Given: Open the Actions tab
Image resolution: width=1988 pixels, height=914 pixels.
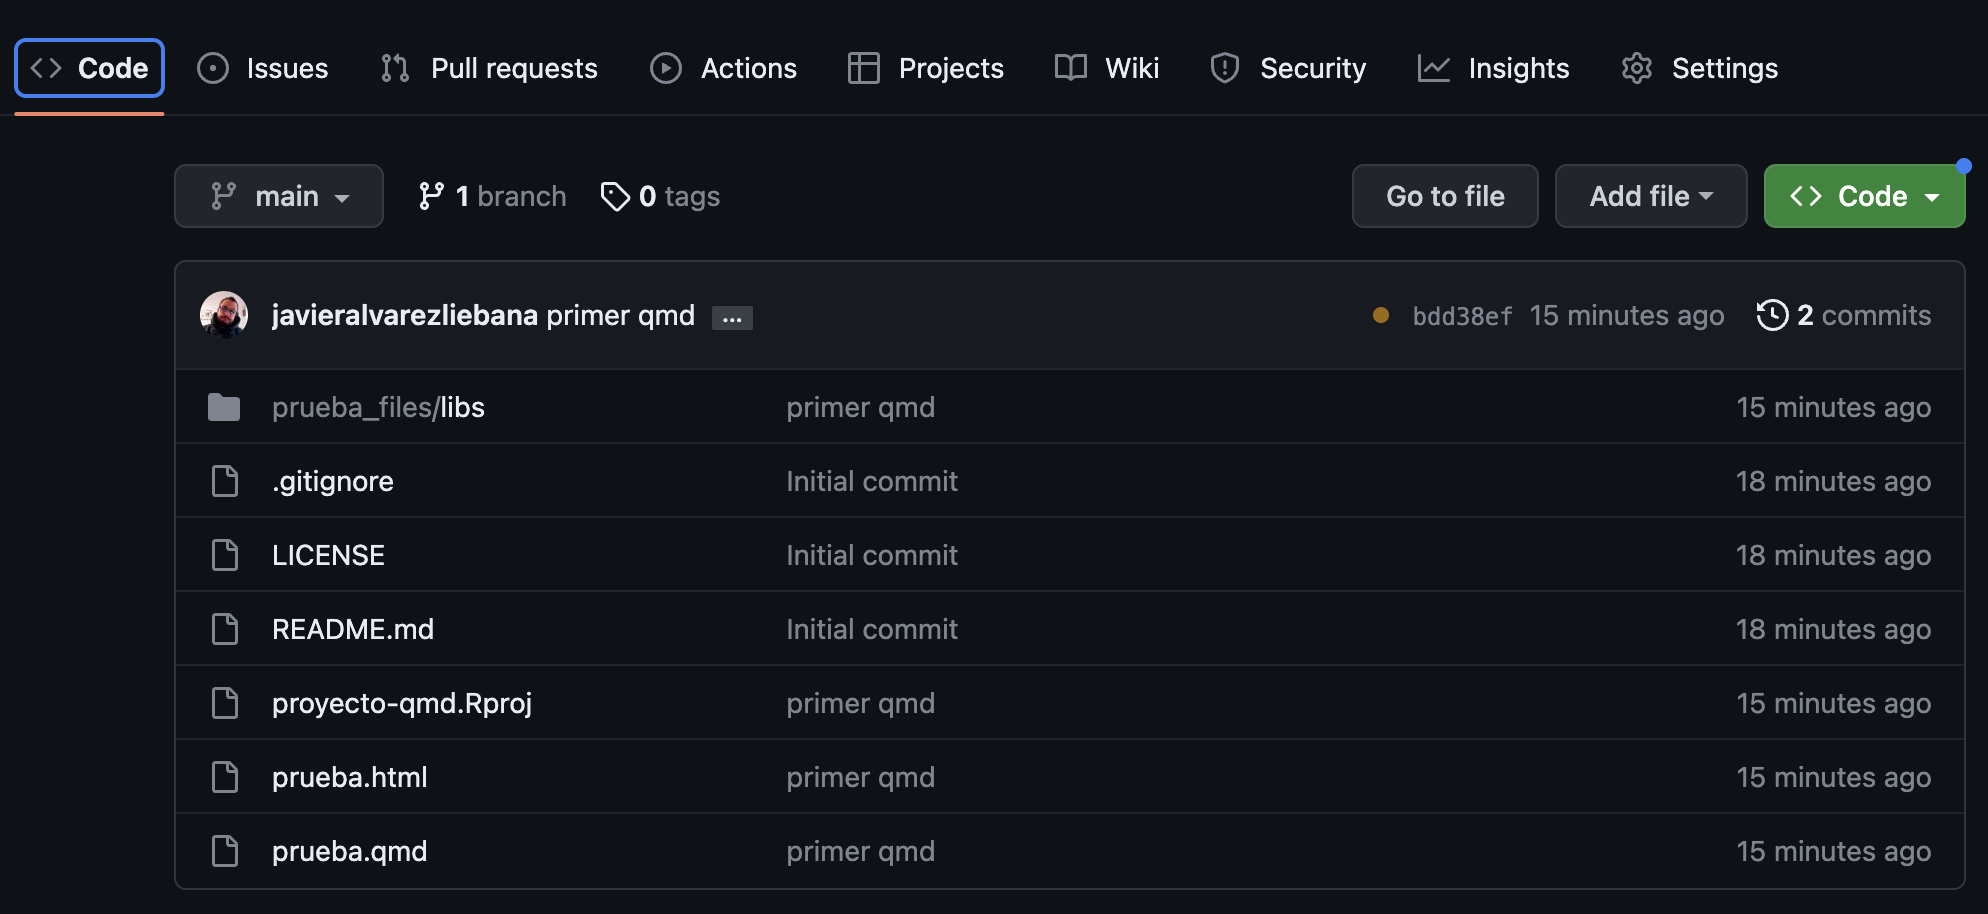Looking at the screenshot, I should (x=724, y=68).
